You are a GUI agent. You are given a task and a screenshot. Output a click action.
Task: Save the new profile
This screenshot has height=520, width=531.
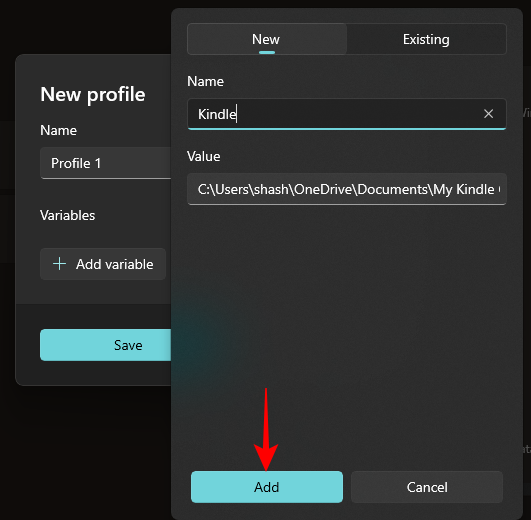[106, 345]
